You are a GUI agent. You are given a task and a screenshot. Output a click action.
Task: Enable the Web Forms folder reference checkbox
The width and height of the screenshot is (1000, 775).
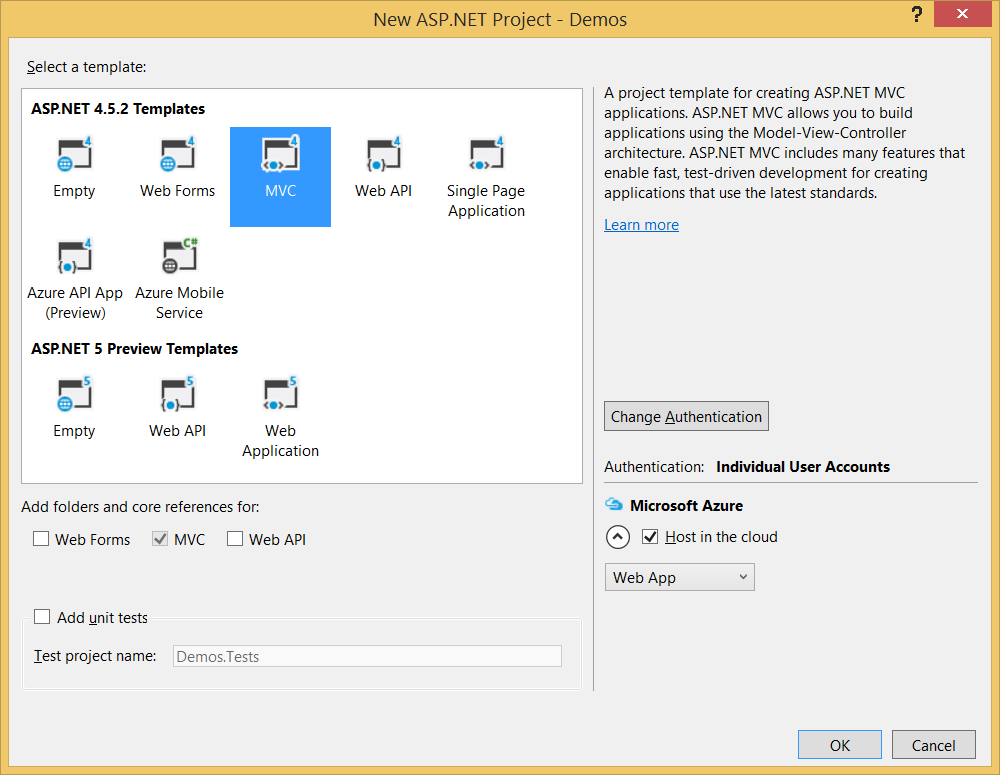tap(41, 539)
